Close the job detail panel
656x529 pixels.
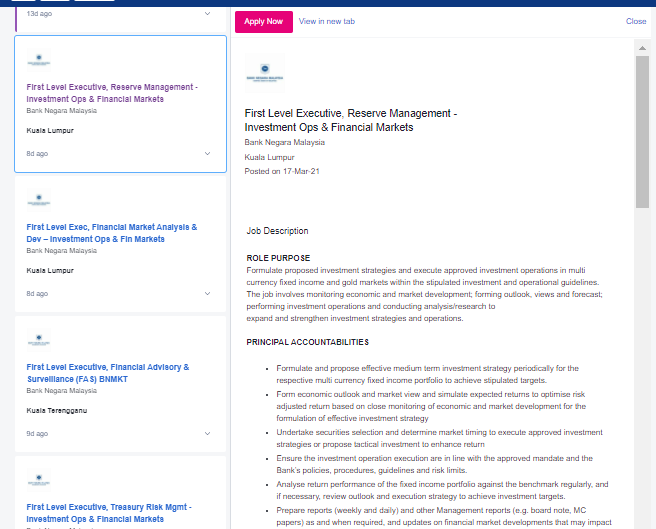pos(636,21)
